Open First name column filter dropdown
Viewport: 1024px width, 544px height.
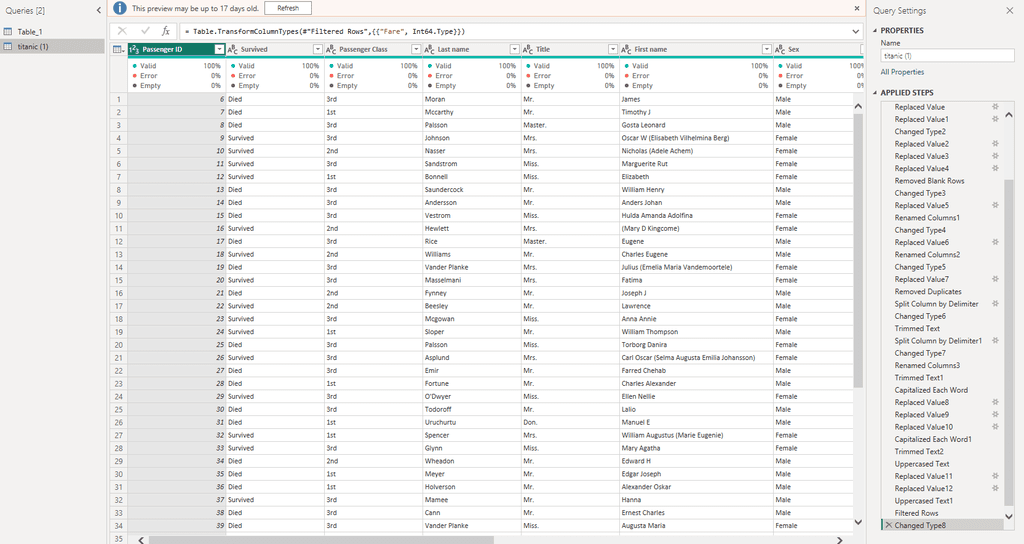pos(767,50)
